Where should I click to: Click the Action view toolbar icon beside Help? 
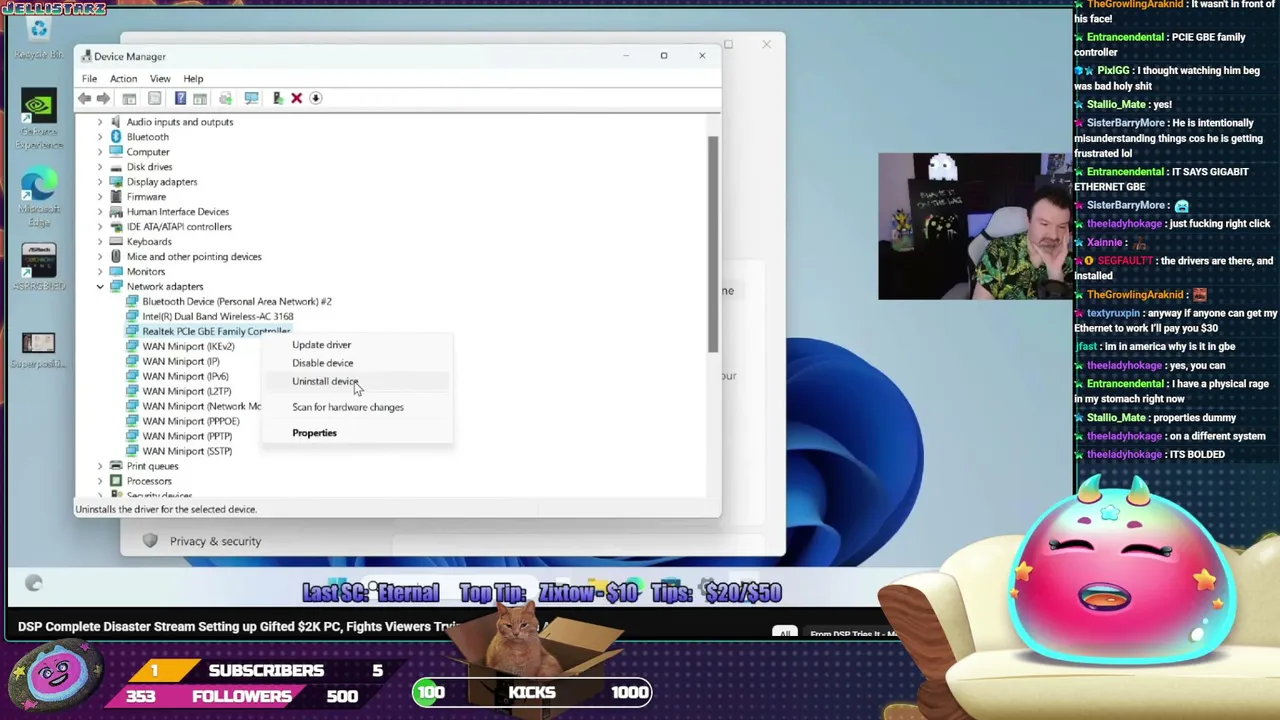[200, 98]
